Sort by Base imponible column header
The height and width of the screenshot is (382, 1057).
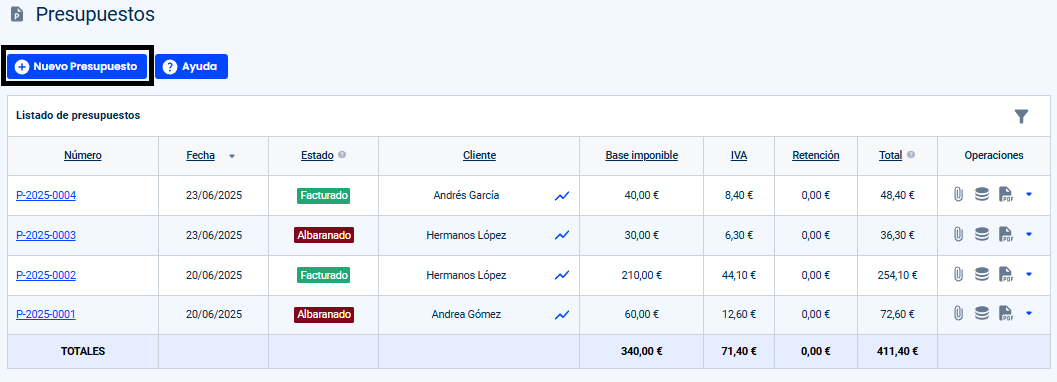642,156
